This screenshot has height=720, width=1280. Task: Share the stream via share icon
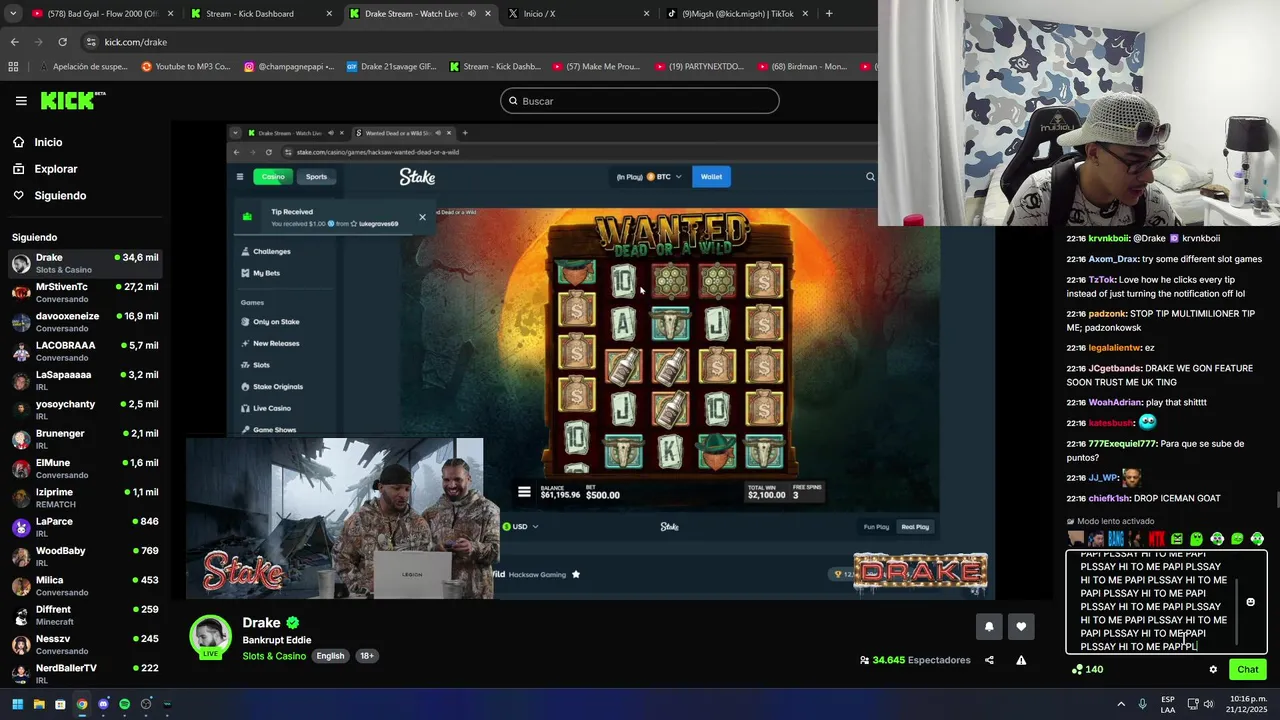pos(989,660)
